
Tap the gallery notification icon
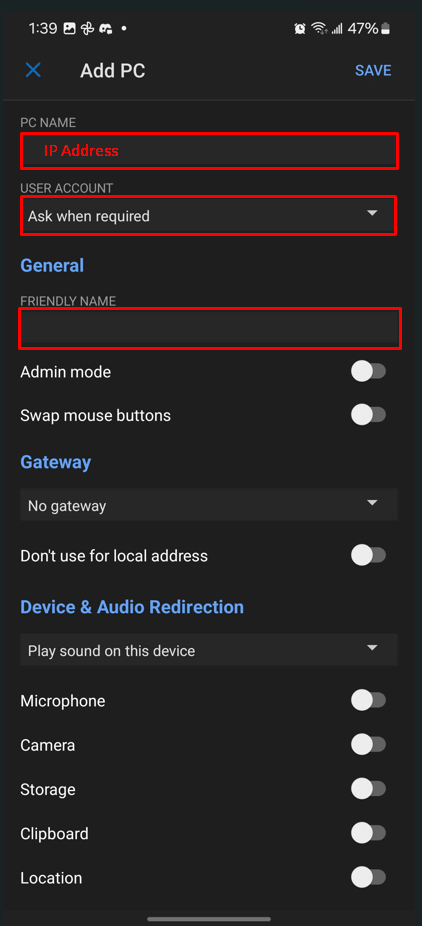[70, 28]
